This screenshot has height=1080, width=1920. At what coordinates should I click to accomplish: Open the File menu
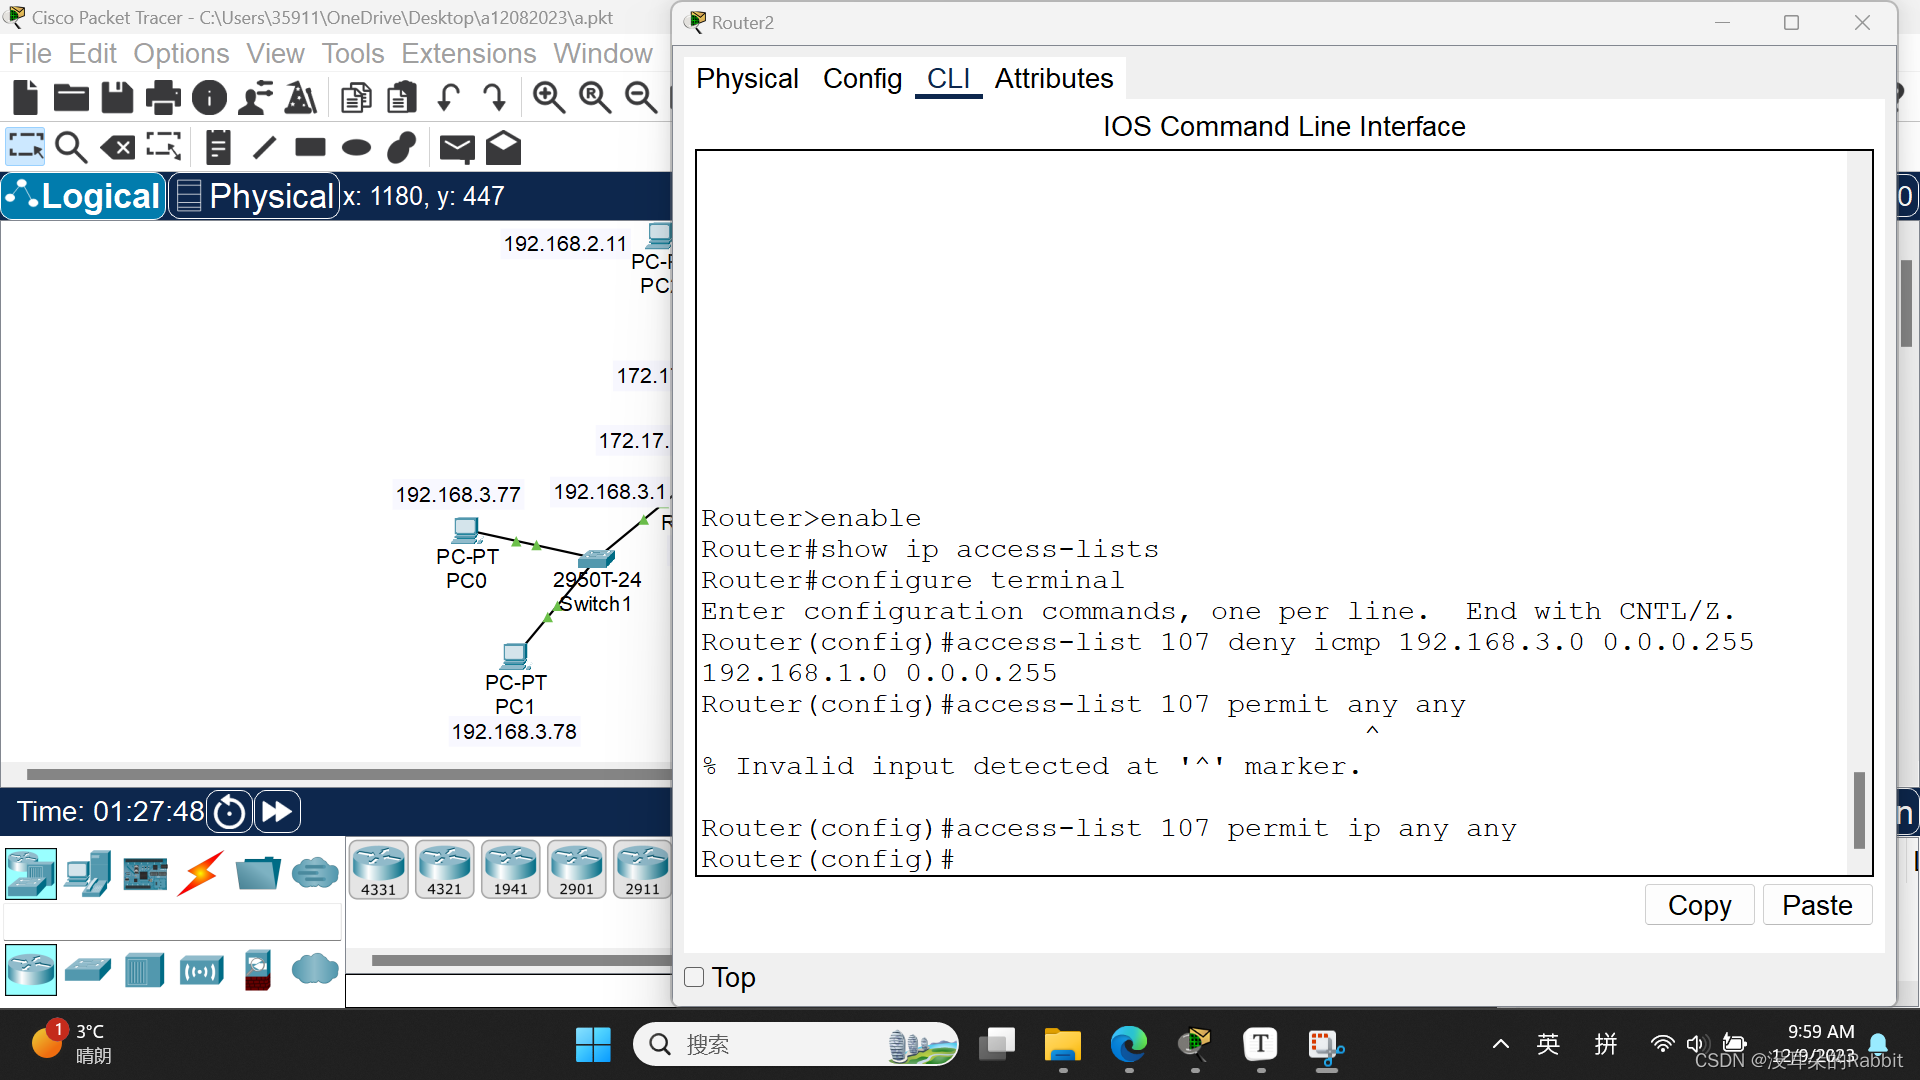click(x=30, y=53)
